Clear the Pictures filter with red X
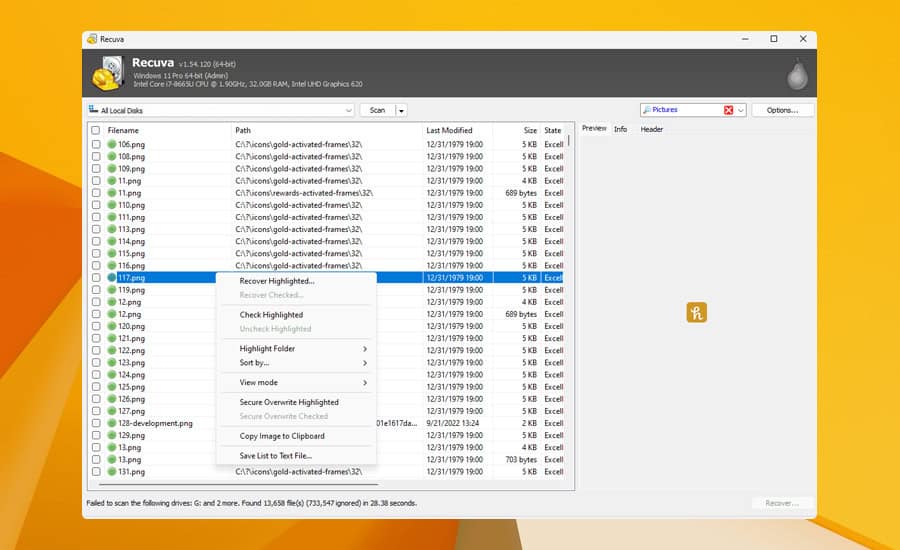 (x=728, y=110)
